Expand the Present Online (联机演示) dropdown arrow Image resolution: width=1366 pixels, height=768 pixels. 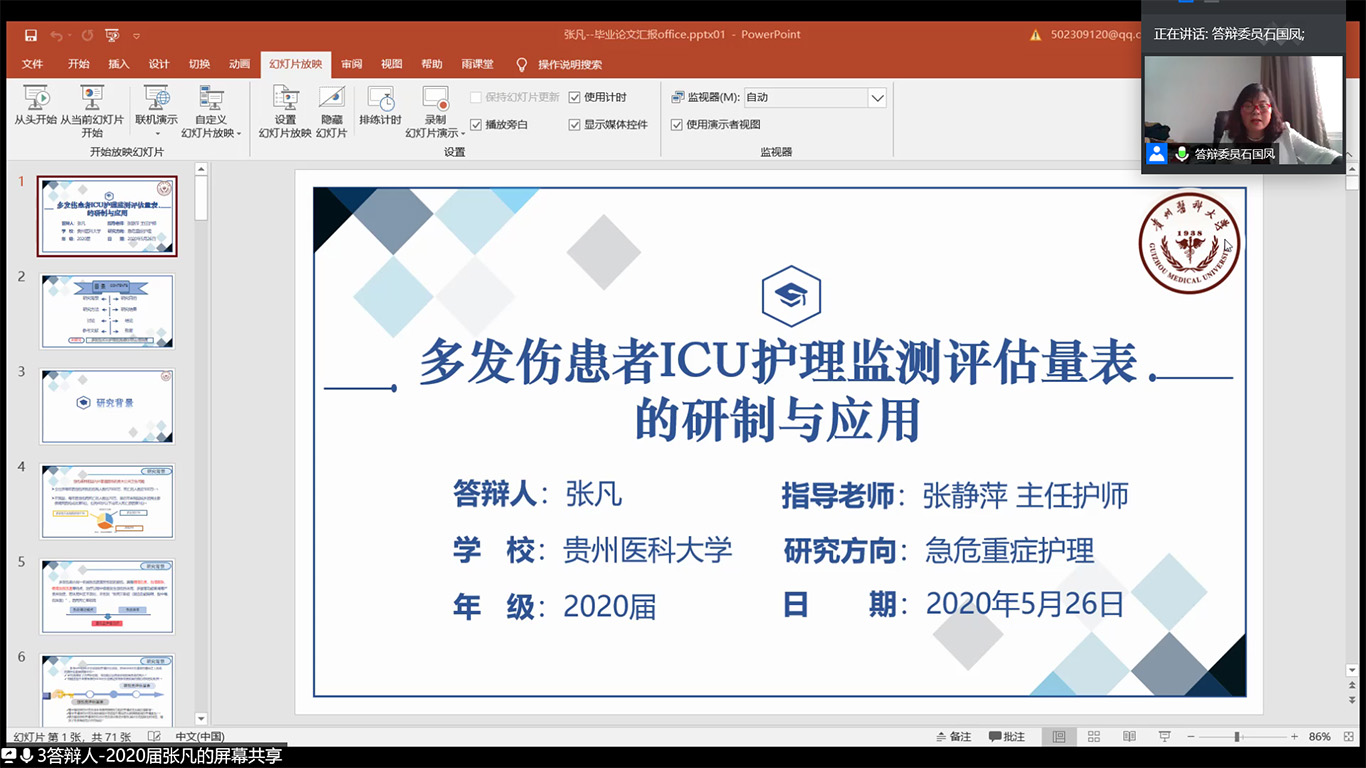(x=156, y=133)
